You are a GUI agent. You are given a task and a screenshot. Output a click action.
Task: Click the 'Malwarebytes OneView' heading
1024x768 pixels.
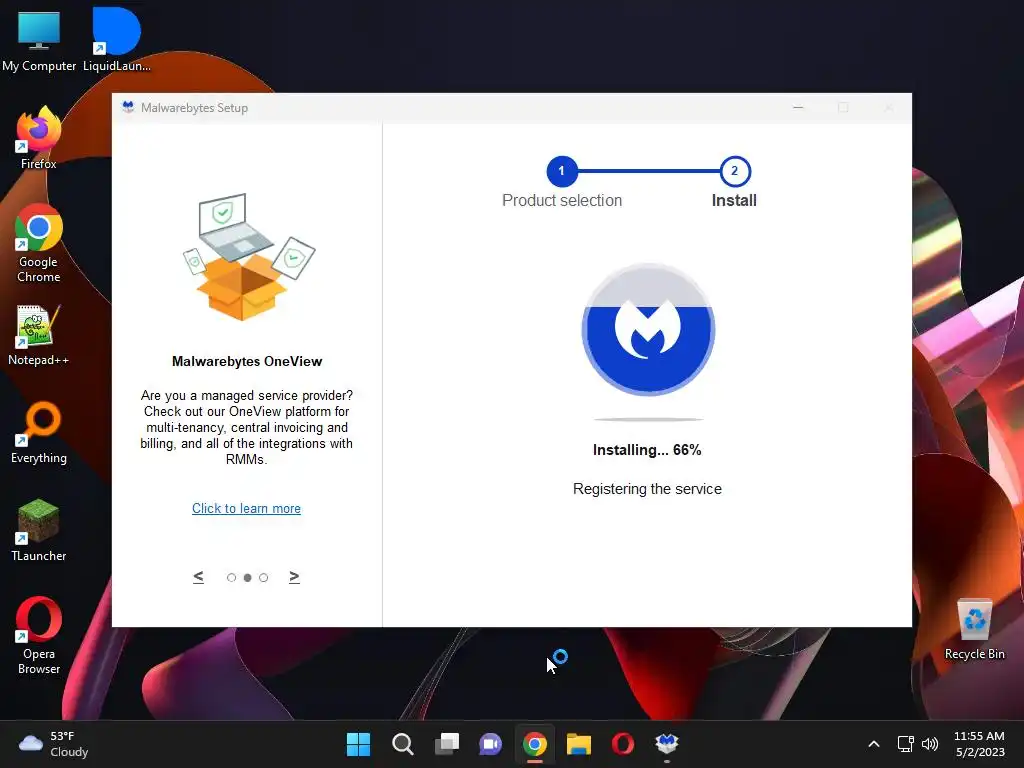click(x=247, y=361)
